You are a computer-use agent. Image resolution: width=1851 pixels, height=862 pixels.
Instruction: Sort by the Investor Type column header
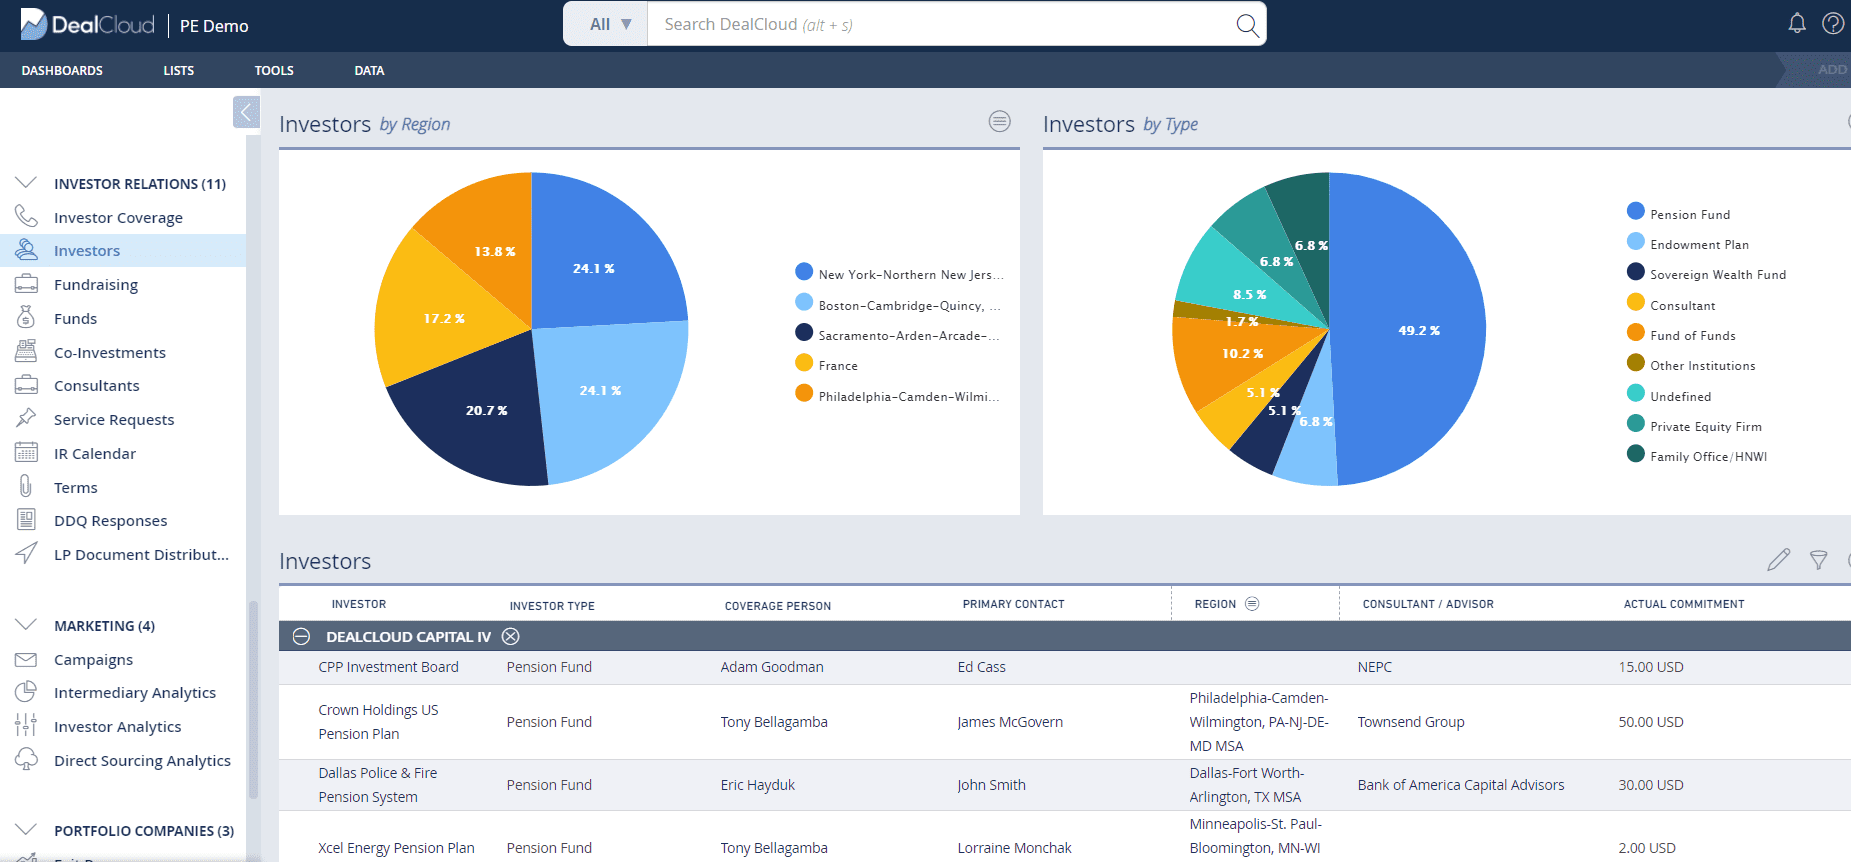[x=552, y=605]
